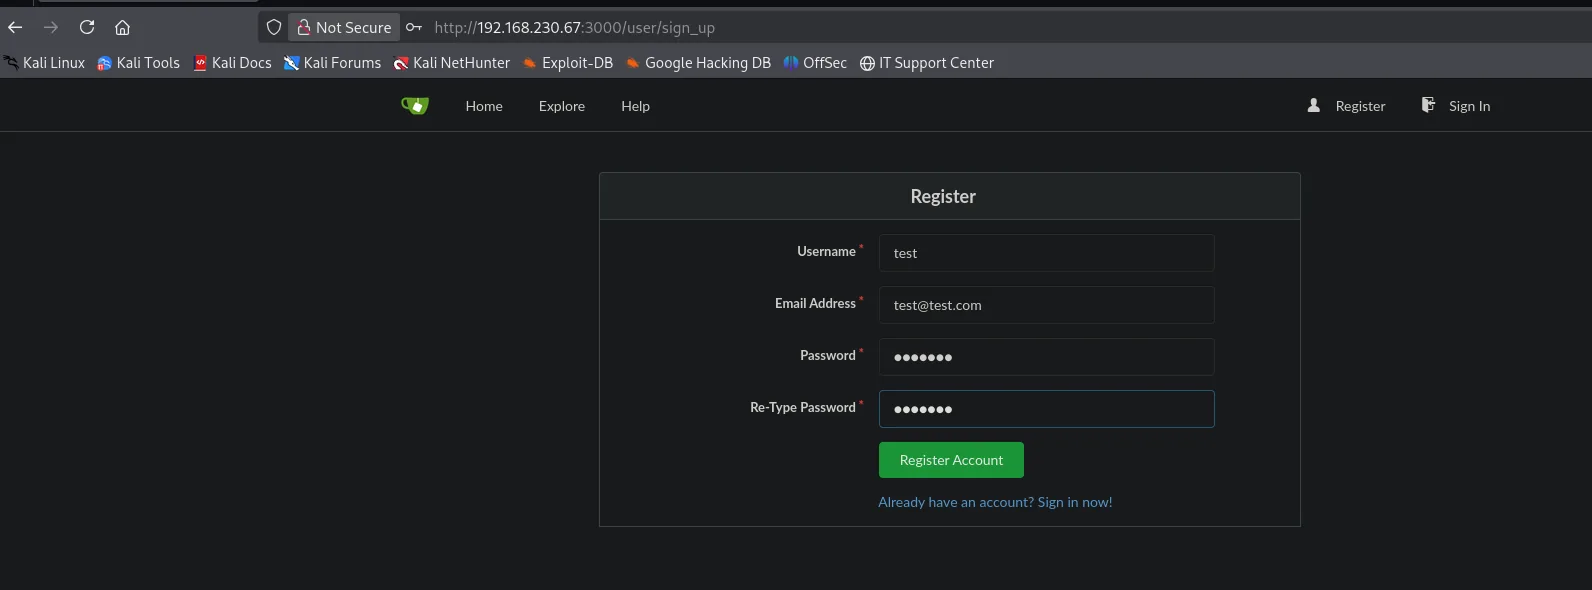Viewport: 1592px width, 590px height.
Task: Open the Kali Linux bookmark
Action: (x=44, y=62)
